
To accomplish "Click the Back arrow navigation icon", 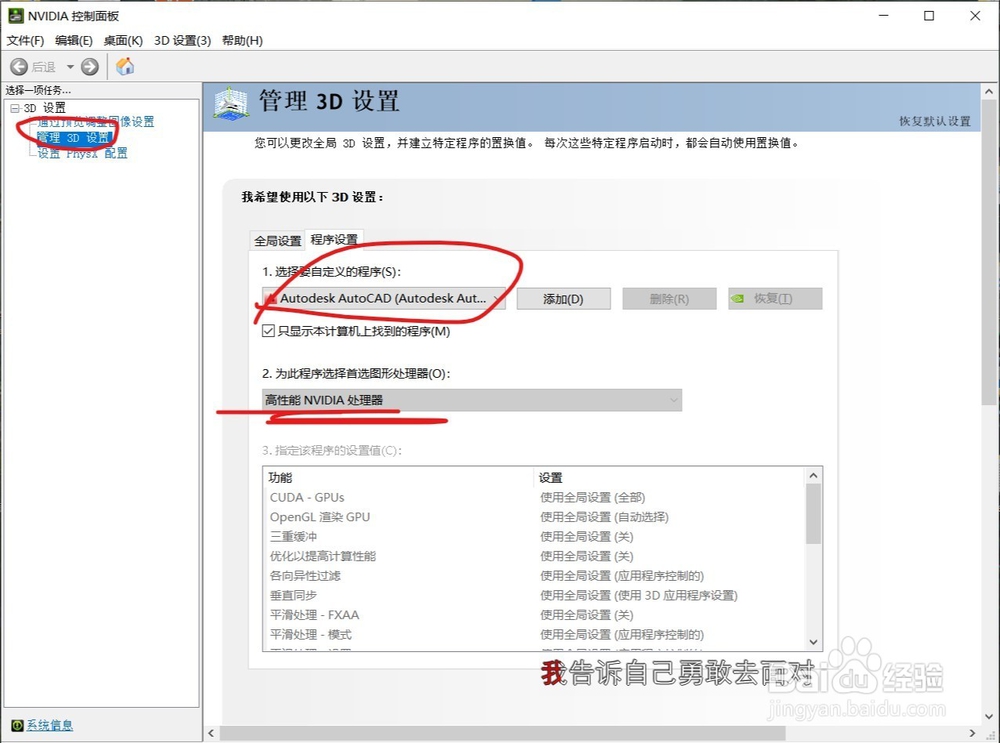I will point(19,66).
